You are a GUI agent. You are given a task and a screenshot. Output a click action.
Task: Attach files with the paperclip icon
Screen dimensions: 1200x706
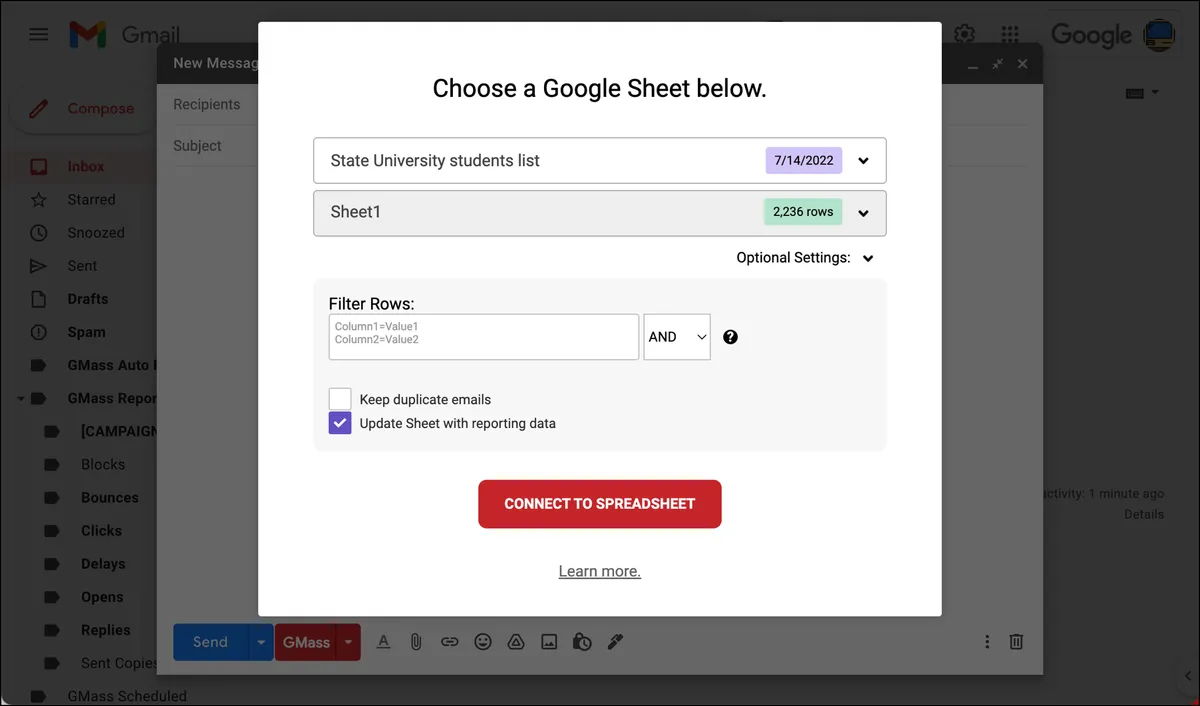pyautogui.click(x=416, y=642)
